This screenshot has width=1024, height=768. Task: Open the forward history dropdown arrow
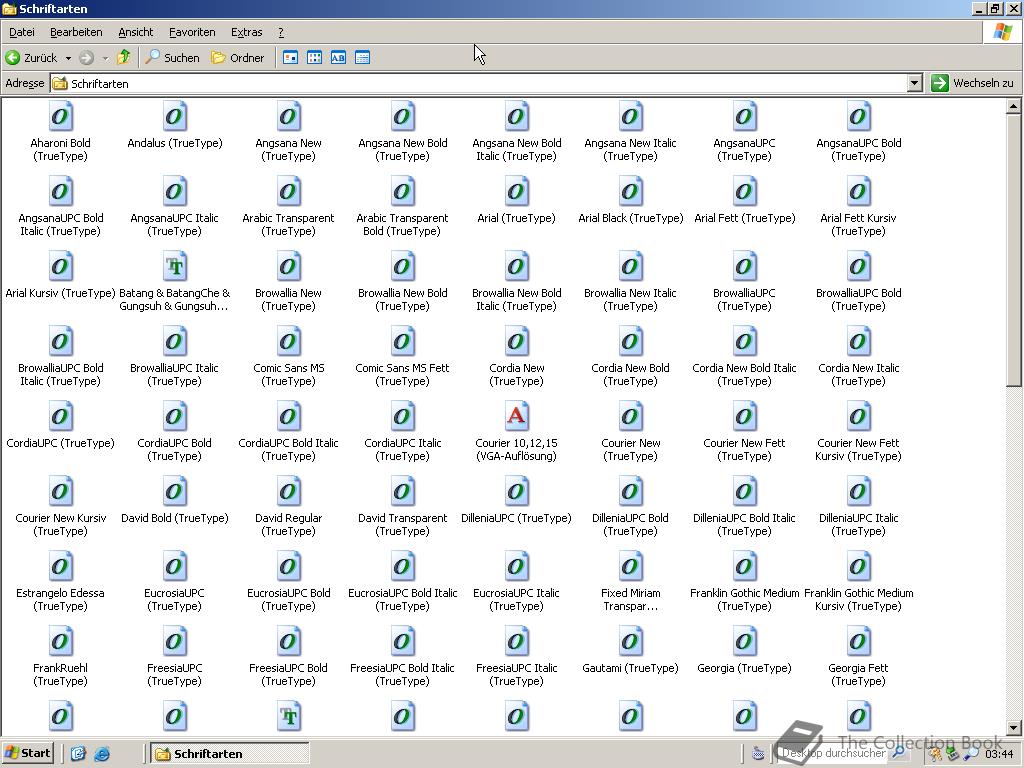point(105,58)
